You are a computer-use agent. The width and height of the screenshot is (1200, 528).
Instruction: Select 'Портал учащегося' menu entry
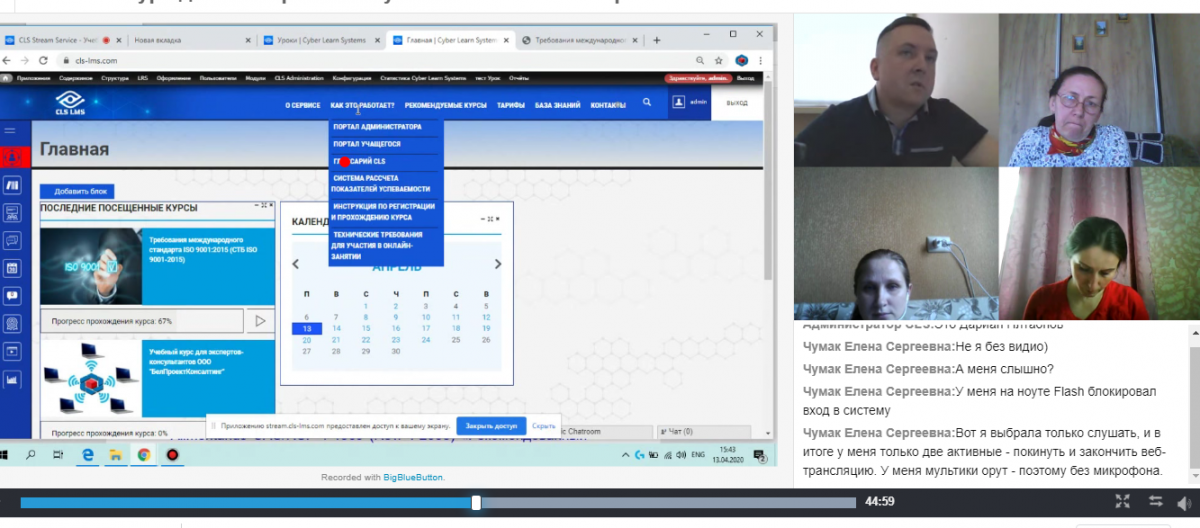click(366, 144)
